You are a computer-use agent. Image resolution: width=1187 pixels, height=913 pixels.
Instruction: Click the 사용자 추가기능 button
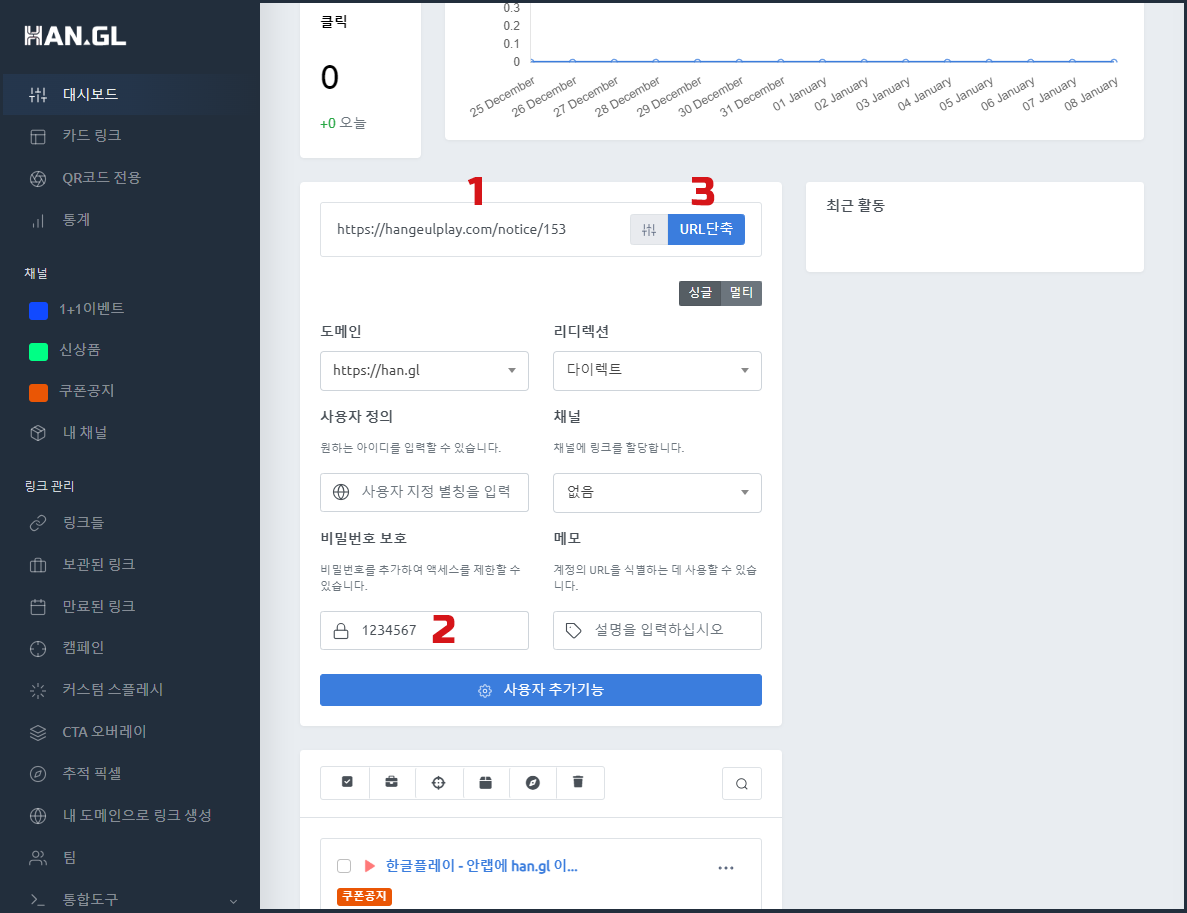pos(541,690)
